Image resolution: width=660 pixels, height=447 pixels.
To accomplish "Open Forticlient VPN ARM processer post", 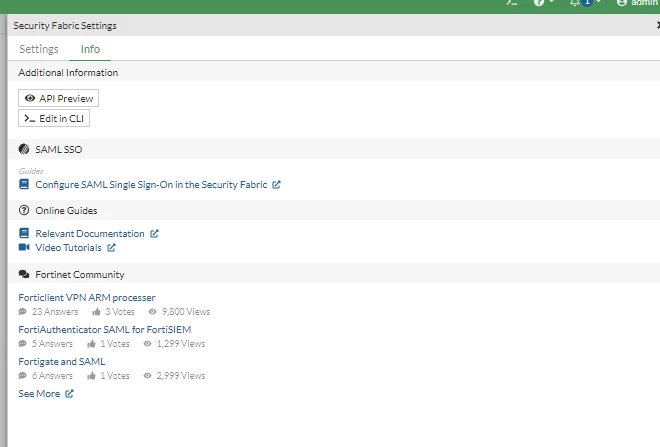I will tap(87, 298).
